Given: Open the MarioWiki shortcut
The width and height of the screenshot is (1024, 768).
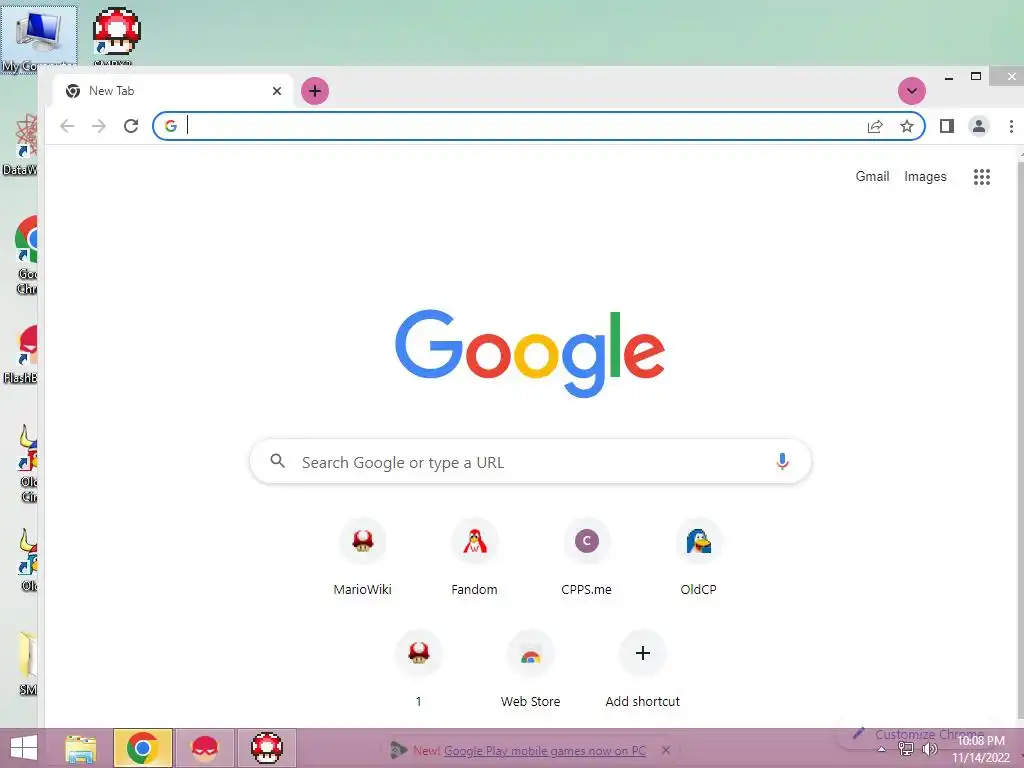Looking at the screenshot, I should [x=362, y=556].
